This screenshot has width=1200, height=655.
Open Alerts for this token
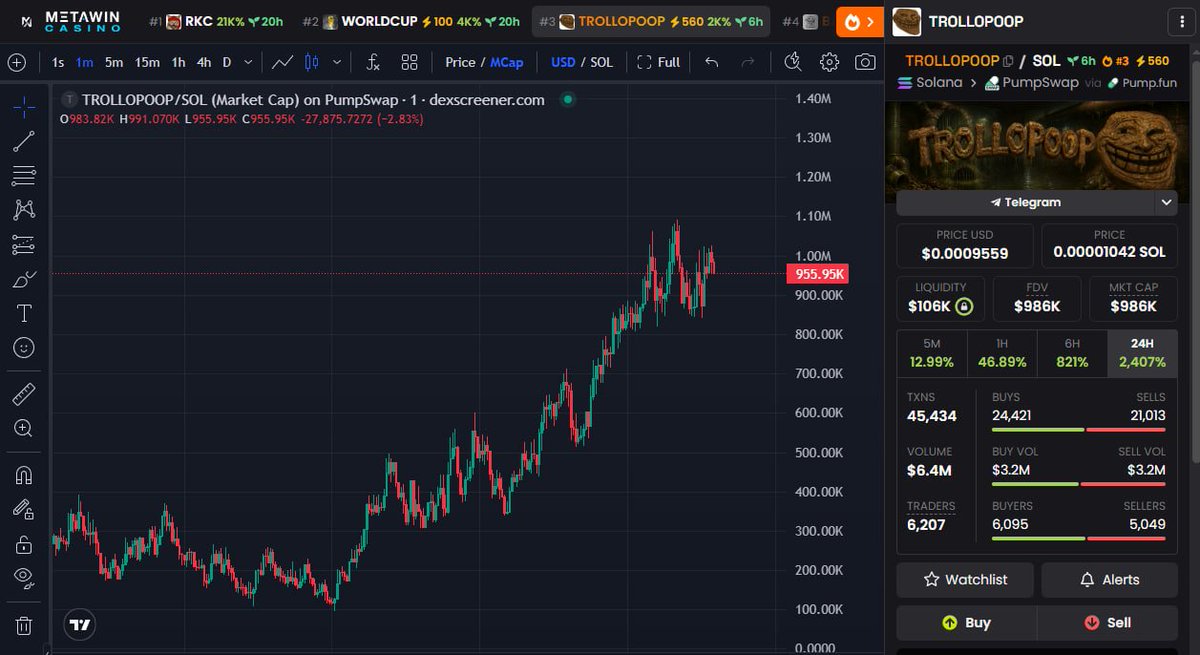point(1109,579)
